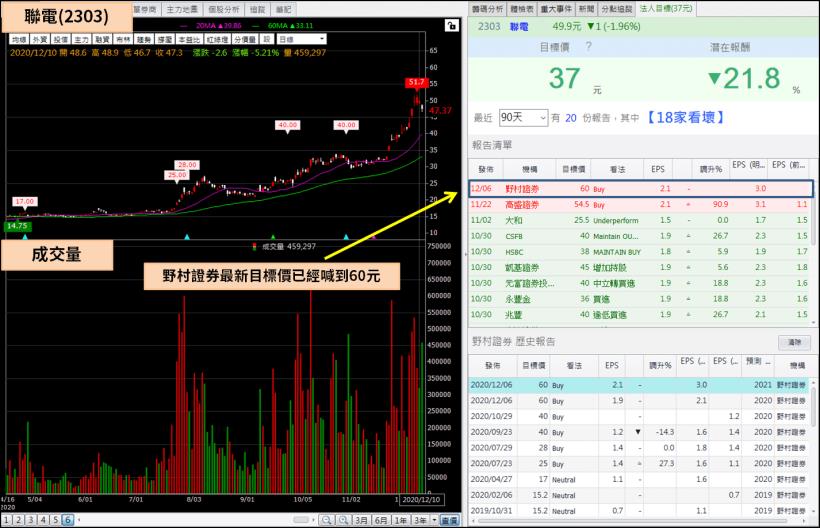Sort report list by 機構 column header
This screenshot has width=820, height=528.
pos(530,169)
